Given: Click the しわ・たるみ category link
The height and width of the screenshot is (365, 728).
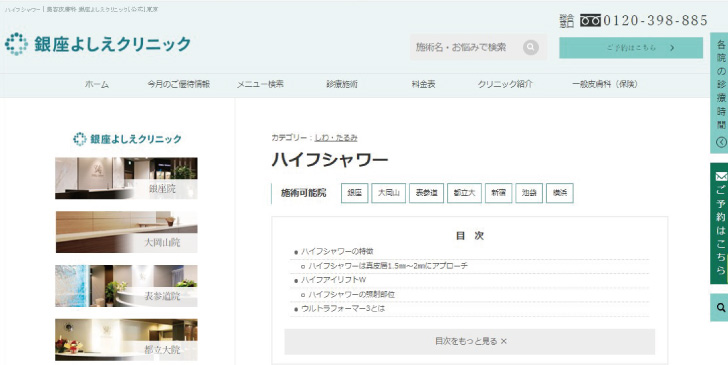Looking at the screenshot, I should coord(336,138).
